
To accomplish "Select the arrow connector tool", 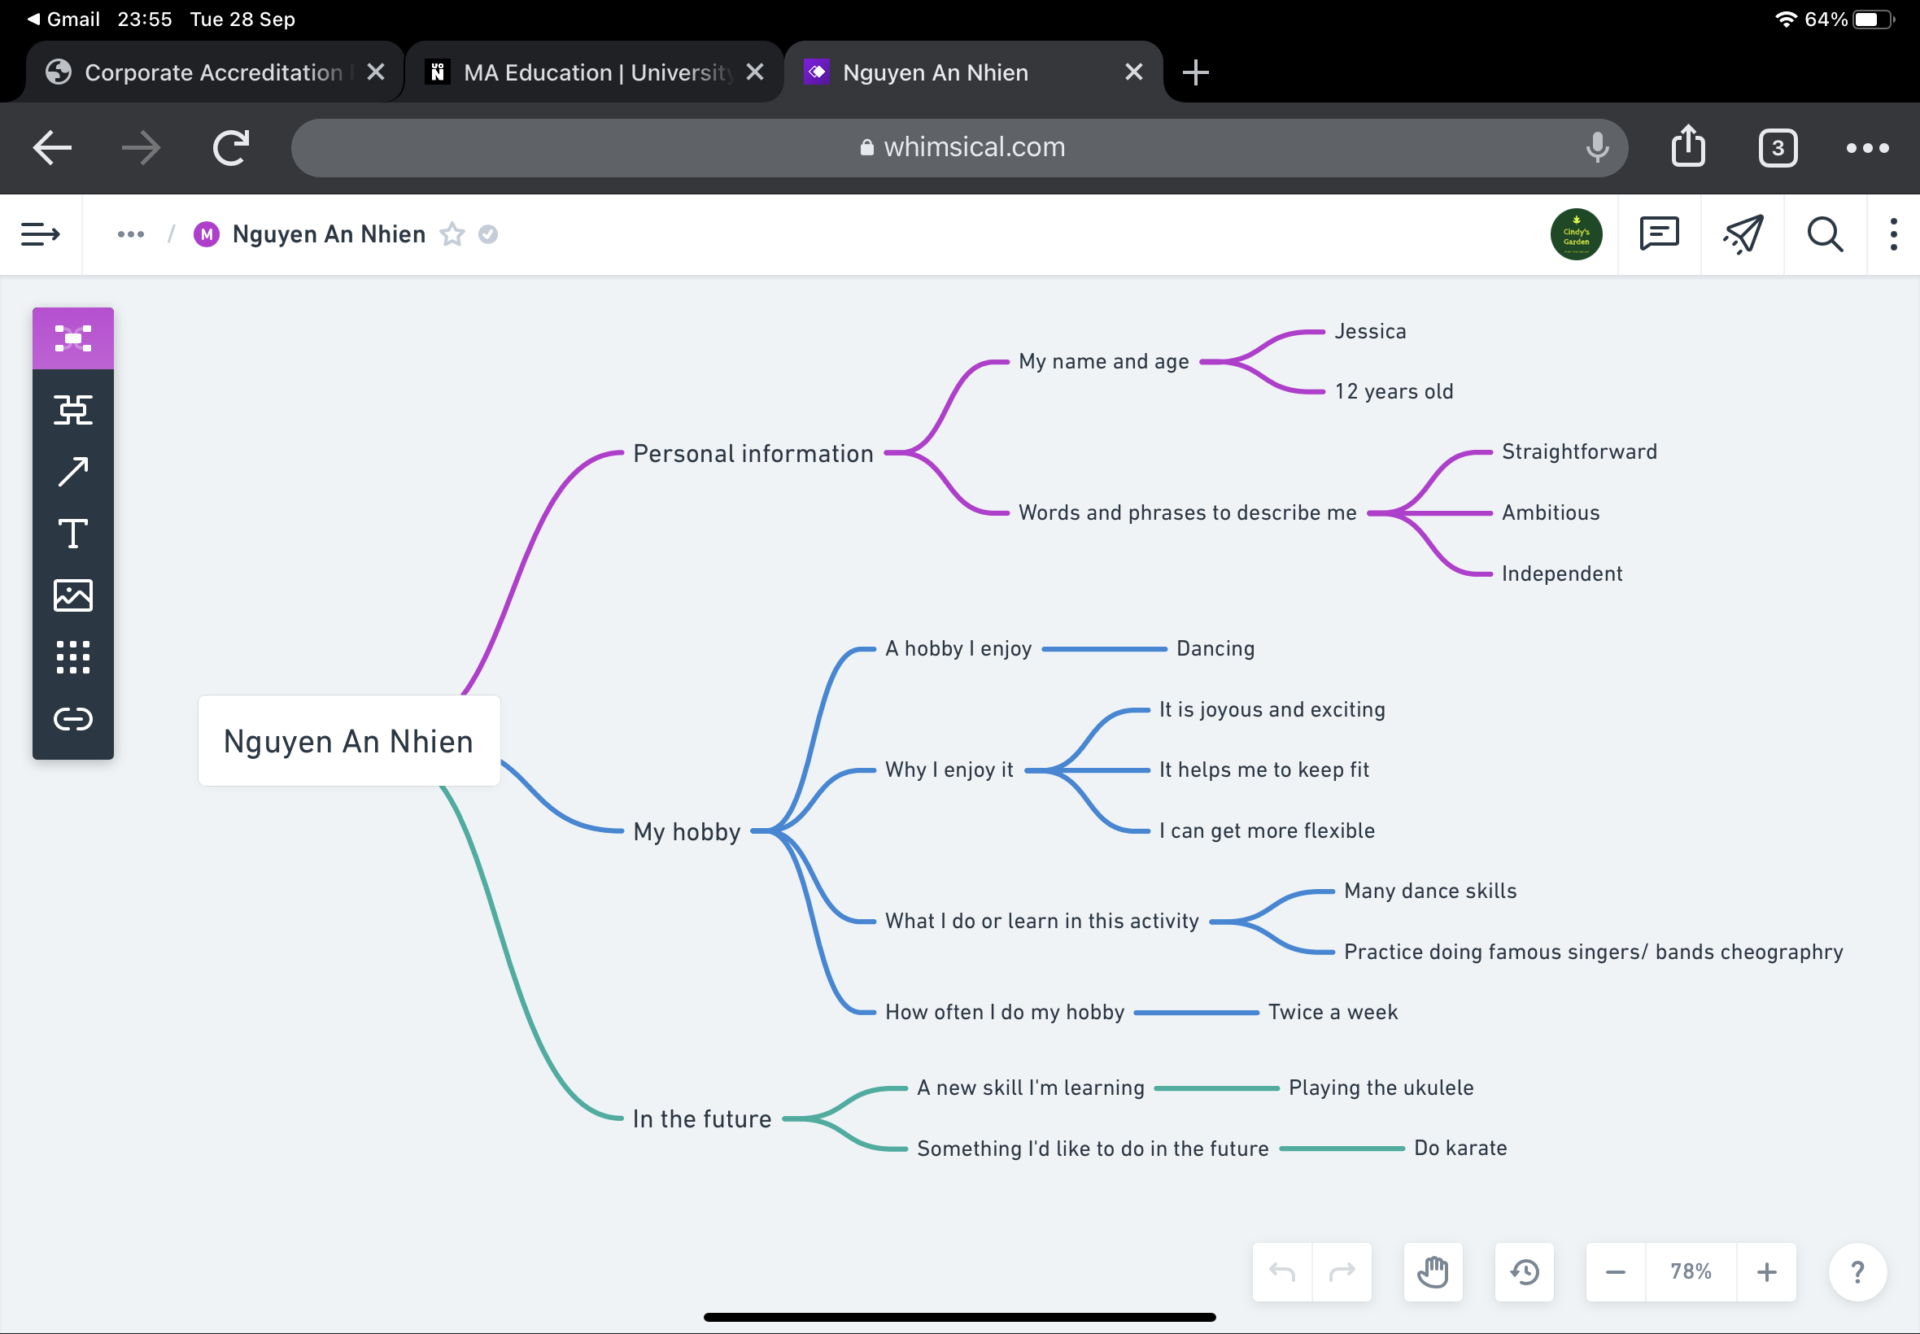I will tap(73, 472).
